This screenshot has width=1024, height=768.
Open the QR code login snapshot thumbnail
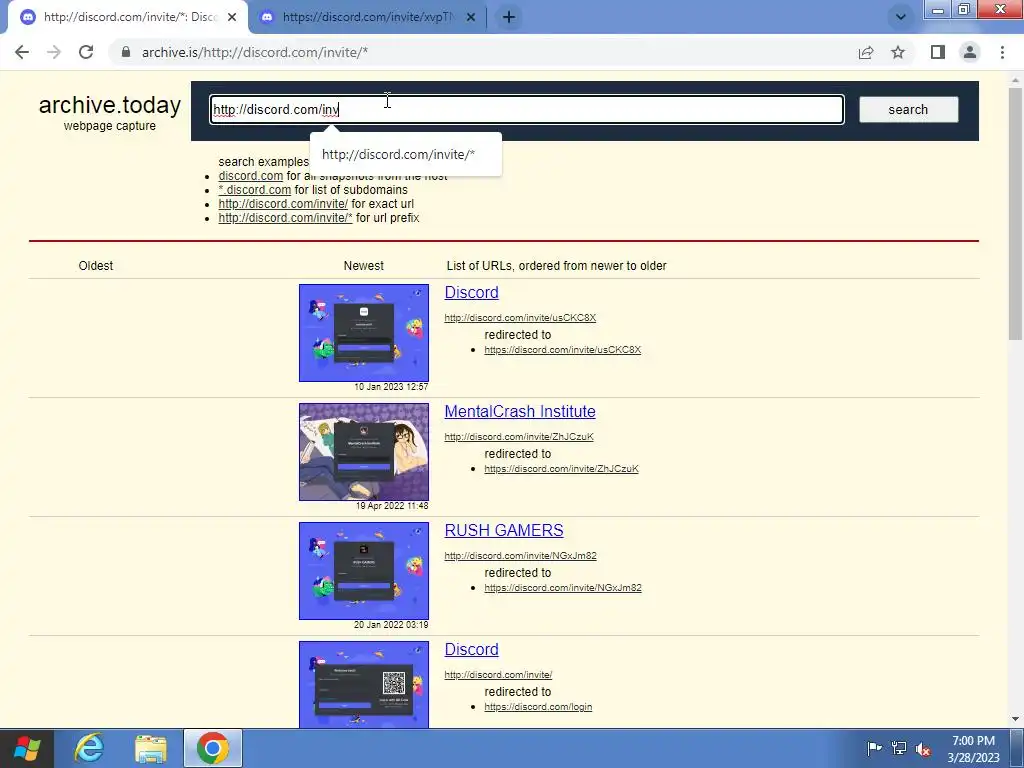(364, 684)
